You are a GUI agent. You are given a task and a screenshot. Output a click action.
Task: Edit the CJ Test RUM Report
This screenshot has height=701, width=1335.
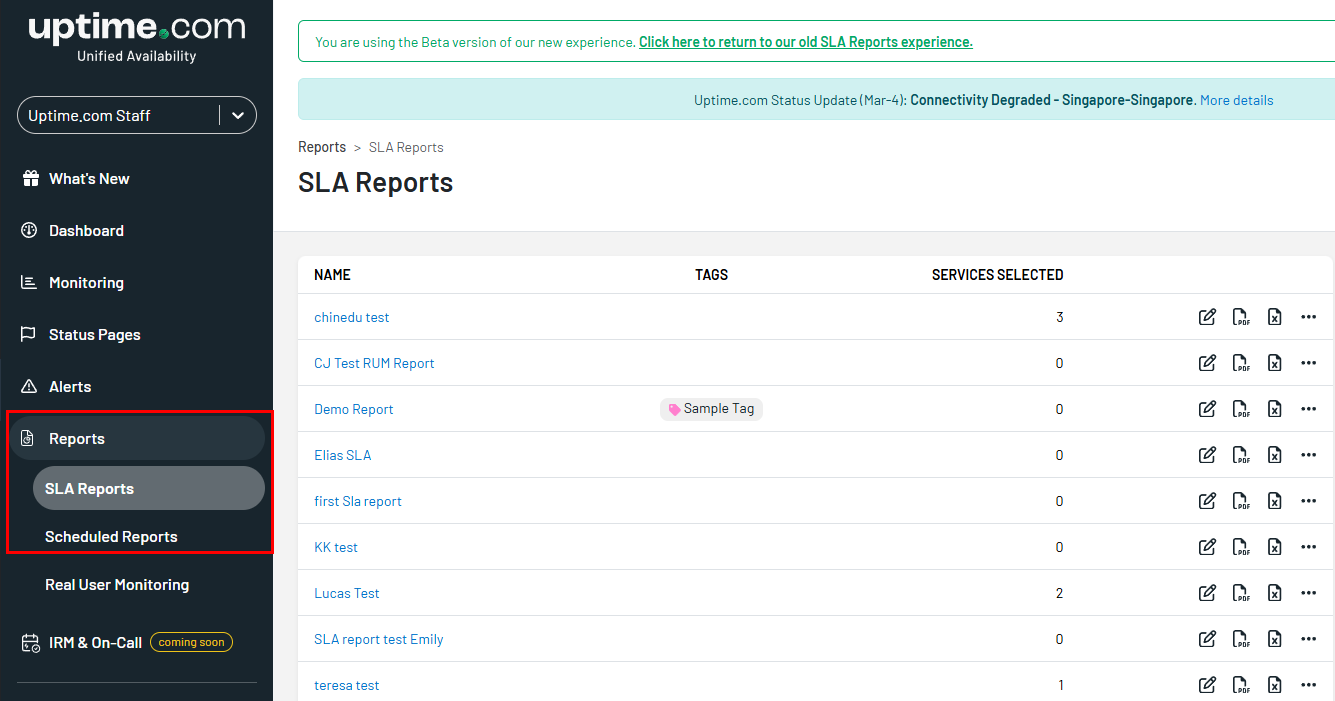point(1207,363)
